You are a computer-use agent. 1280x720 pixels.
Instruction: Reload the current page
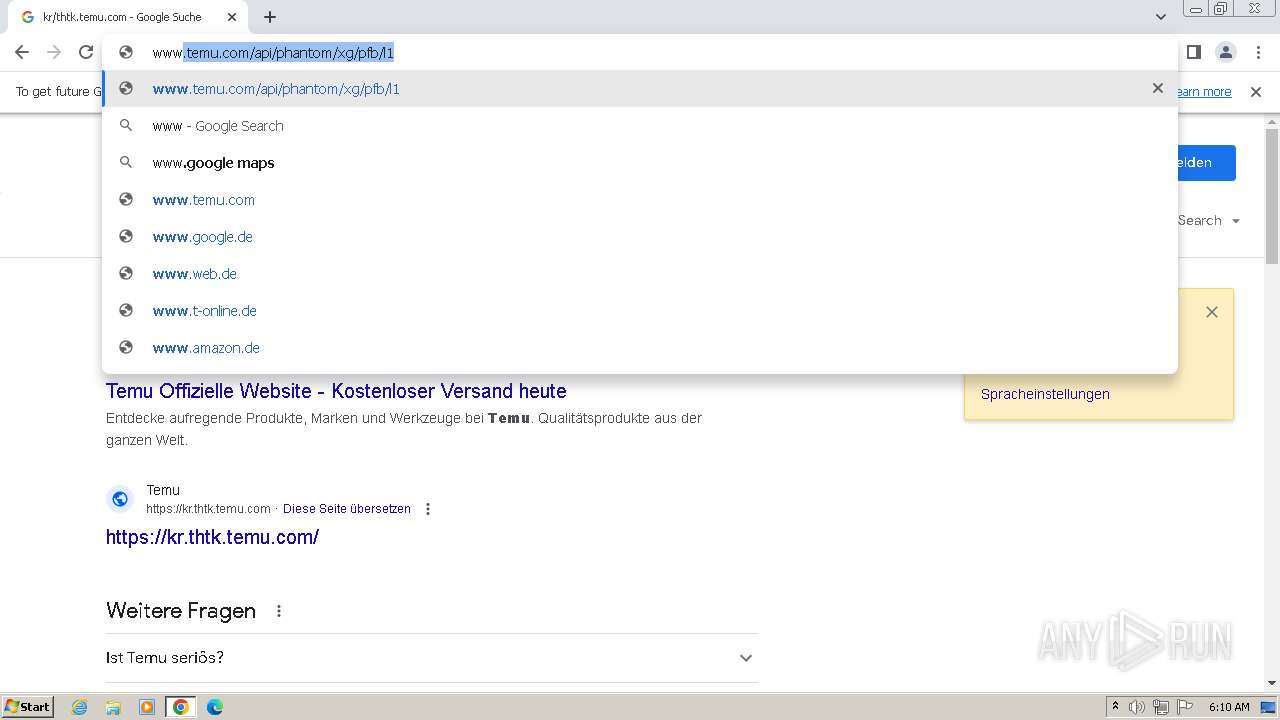[86, 52]
